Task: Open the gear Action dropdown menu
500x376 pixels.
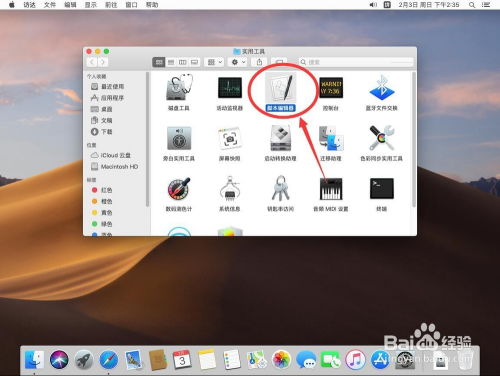Action: 238,62
